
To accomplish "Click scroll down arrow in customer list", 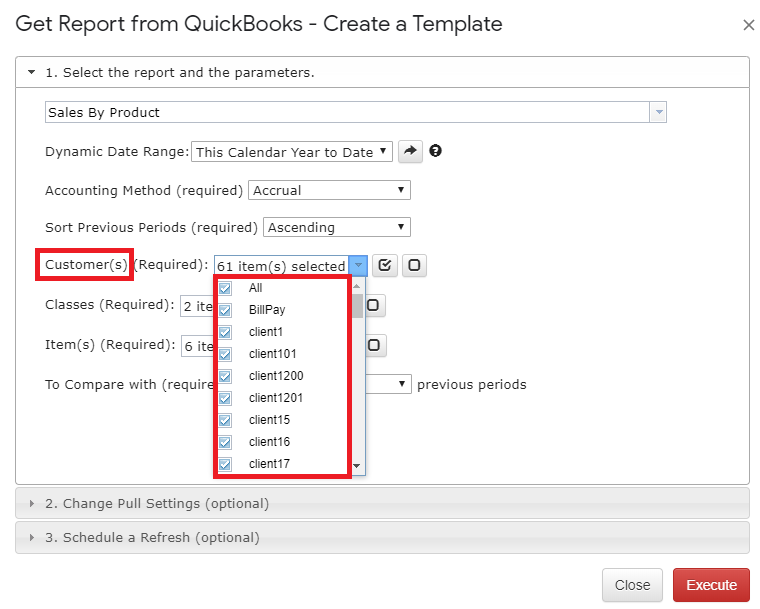I will pos(357,466).
